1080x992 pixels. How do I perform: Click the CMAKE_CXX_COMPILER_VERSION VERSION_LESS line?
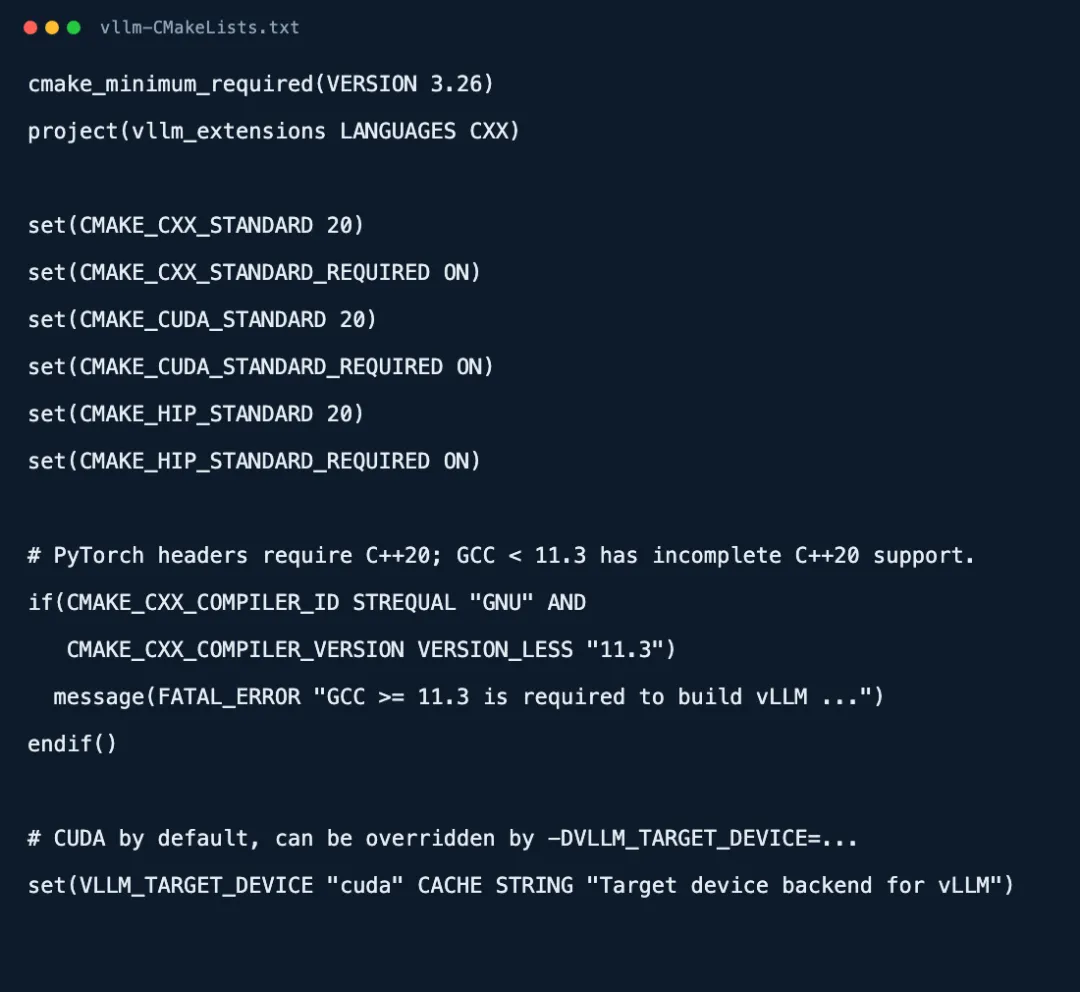coord(371,650)
